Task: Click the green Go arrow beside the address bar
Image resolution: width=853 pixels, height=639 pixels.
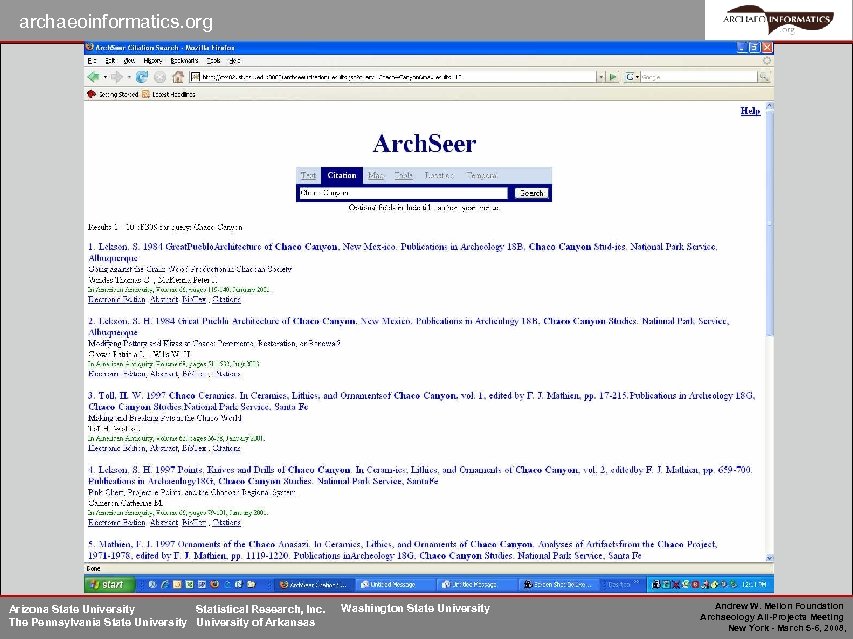Action: tap(612, 76)
